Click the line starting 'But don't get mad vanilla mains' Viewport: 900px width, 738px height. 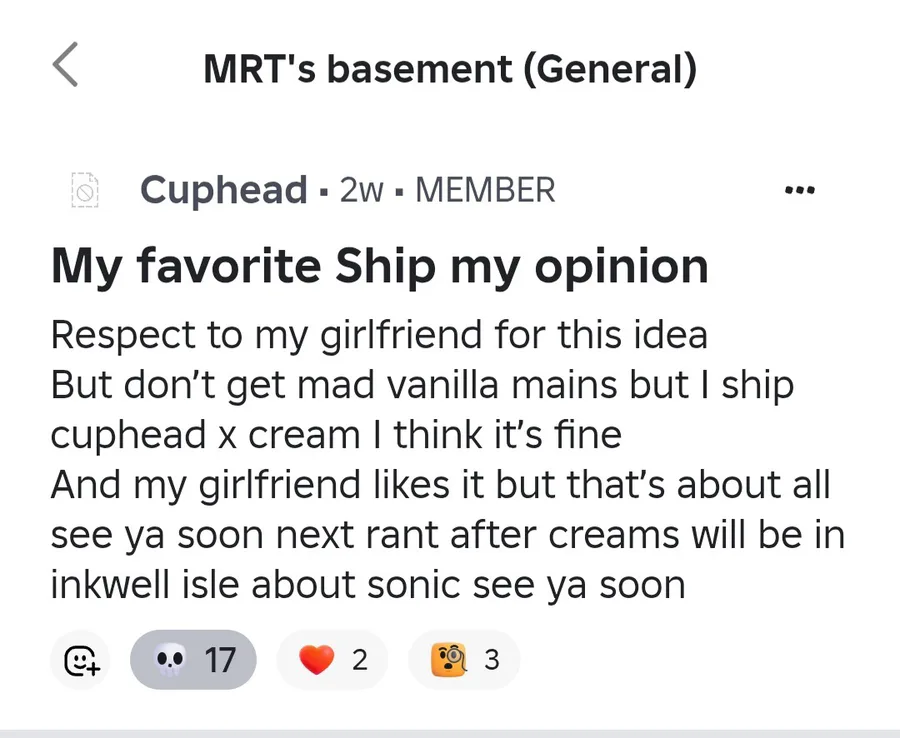pyautogui.click(x=421, y=385)
